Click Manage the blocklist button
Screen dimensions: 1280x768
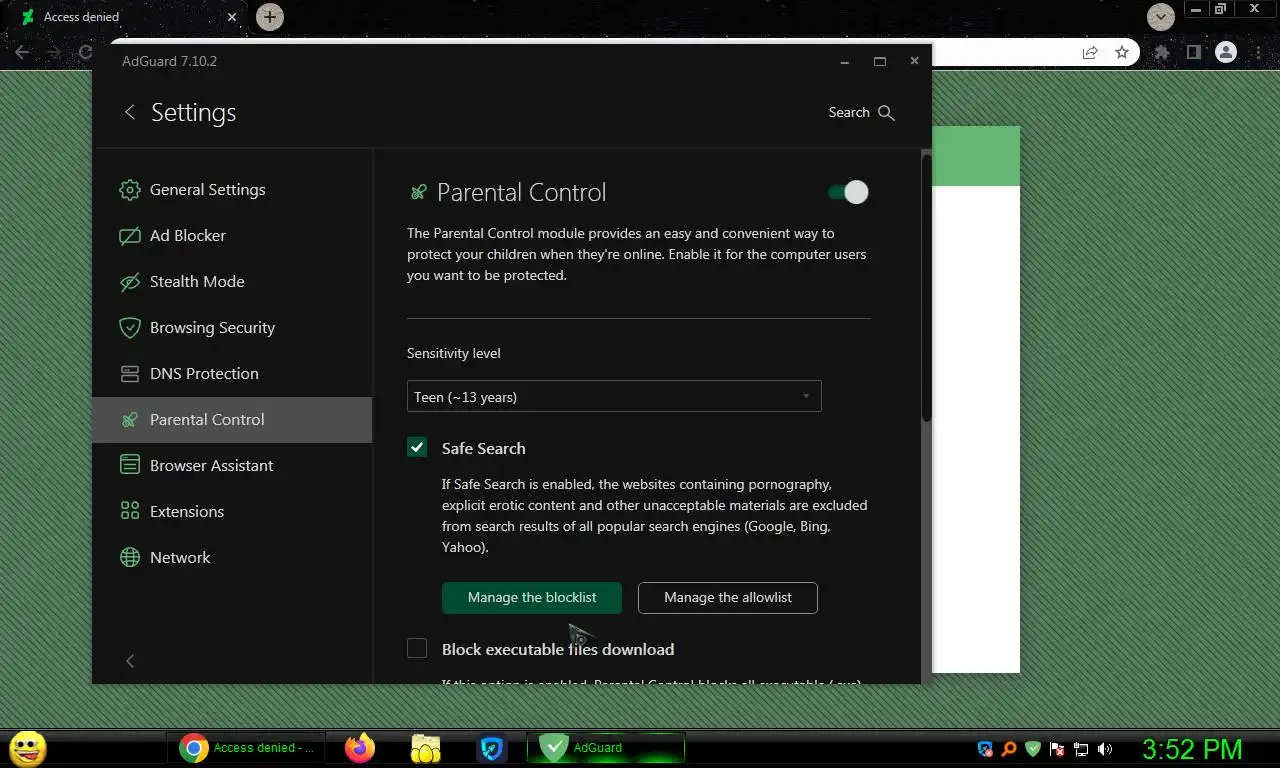pos(532,598)
